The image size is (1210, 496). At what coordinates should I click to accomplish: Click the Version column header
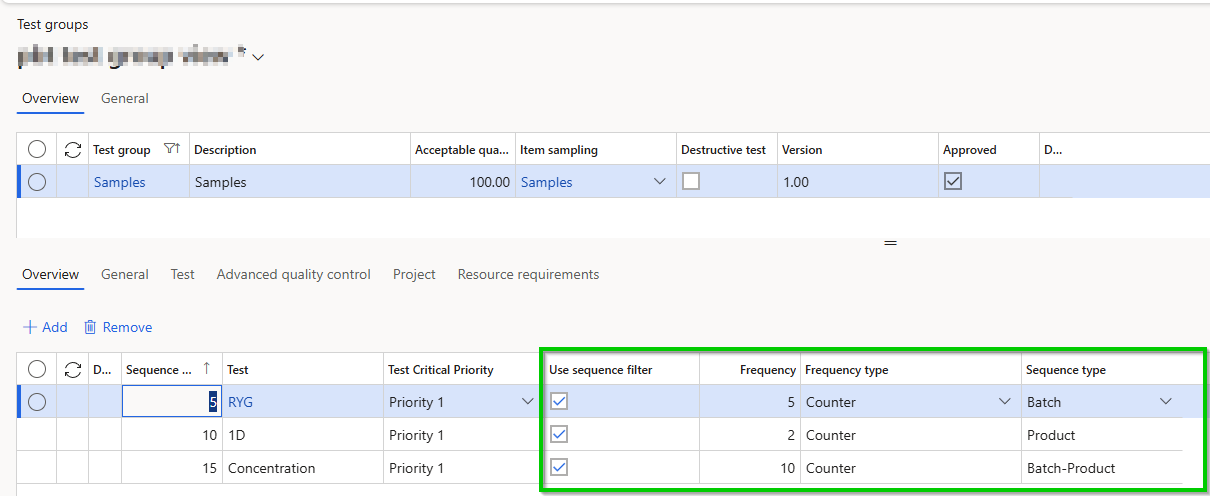click(802, 150)
